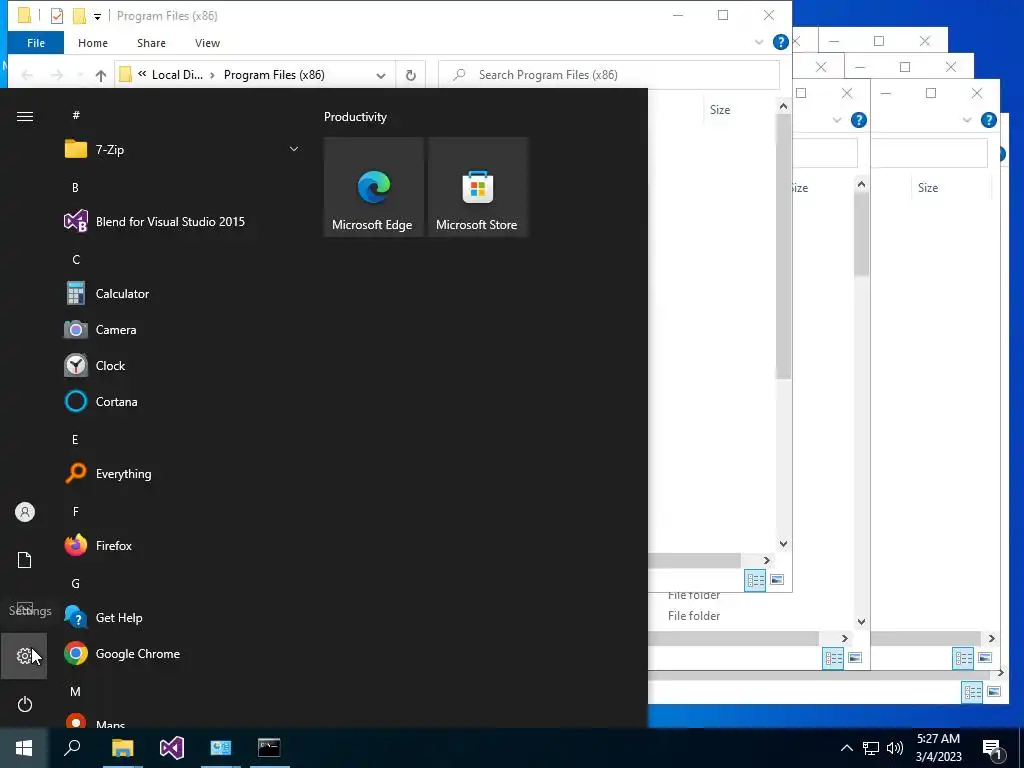Open the address bar history dropdown
Screen dimensions: 1024x768
381,75
